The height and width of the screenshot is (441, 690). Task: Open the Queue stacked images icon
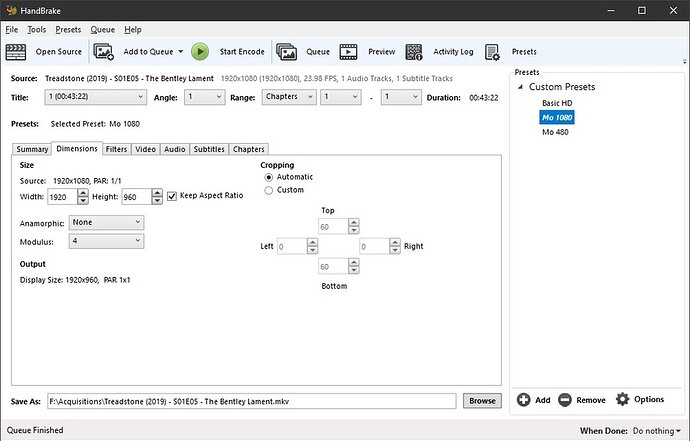pos(286,52)
